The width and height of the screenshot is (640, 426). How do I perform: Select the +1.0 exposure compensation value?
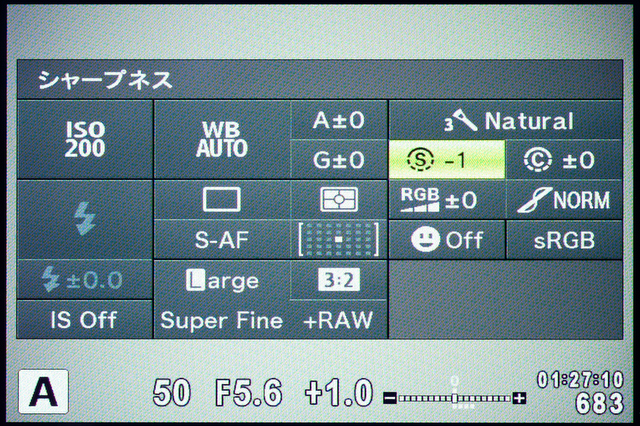pyautogui.click(x=339, y=392)
